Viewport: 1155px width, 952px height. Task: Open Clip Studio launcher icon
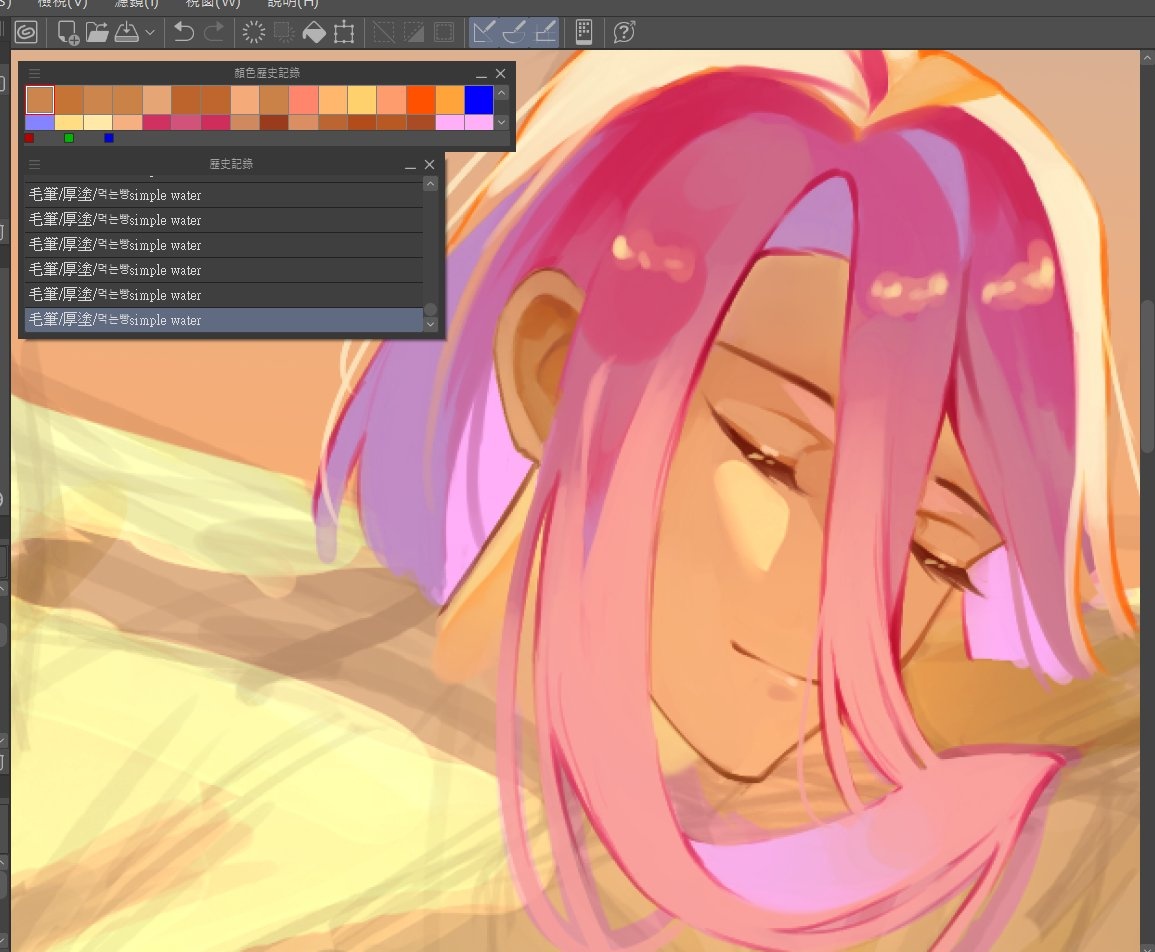tap(27, 32)
